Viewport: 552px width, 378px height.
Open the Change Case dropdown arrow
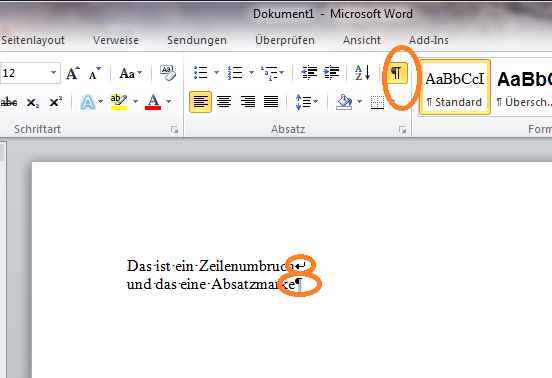(x=139, y=73)
